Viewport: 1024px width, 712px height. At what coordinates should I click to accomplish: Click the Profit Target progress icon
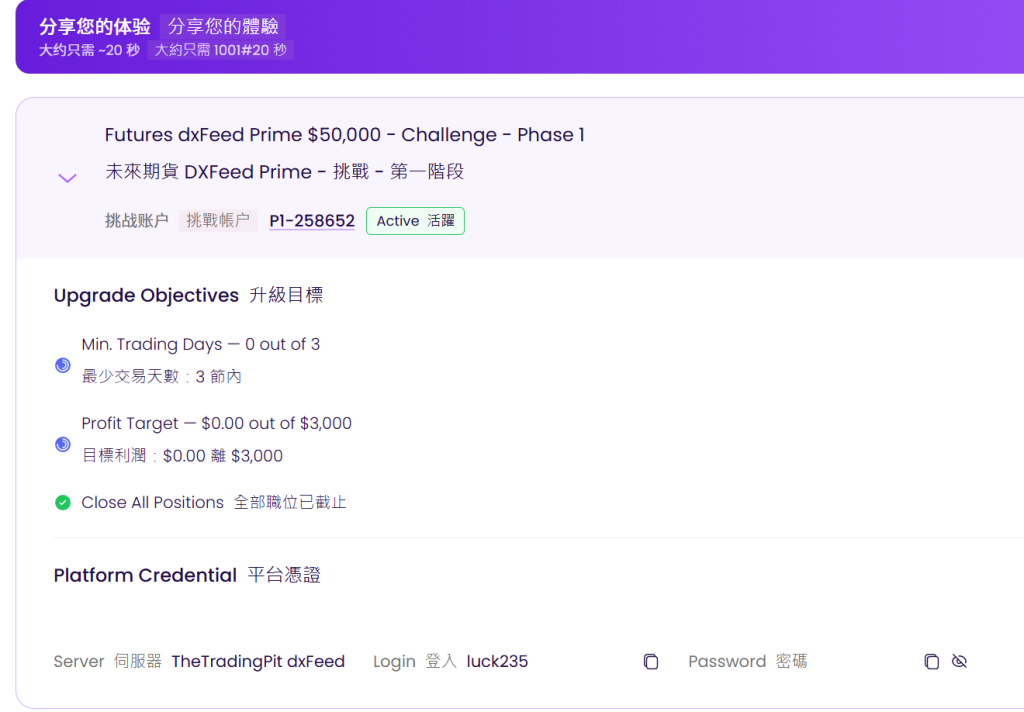[x=63, y=444]
